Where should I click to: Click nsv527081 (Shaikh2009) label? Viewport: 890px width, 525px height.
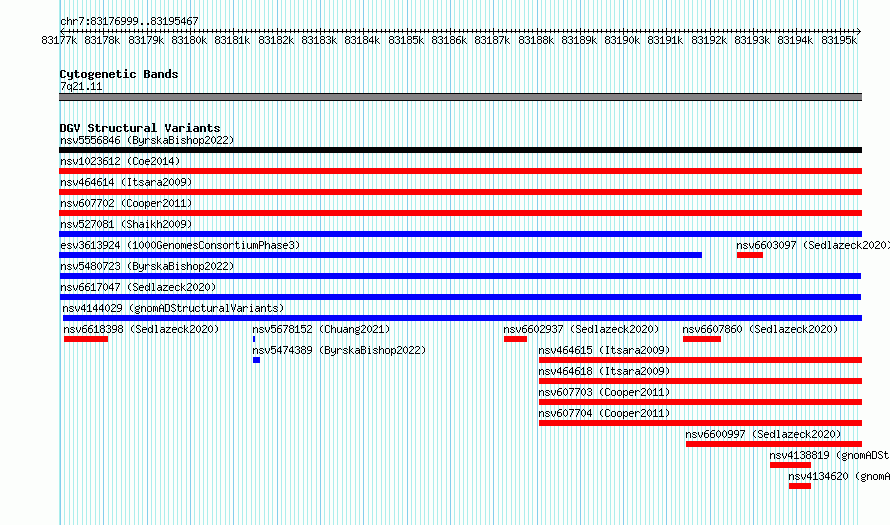[126, 224]
